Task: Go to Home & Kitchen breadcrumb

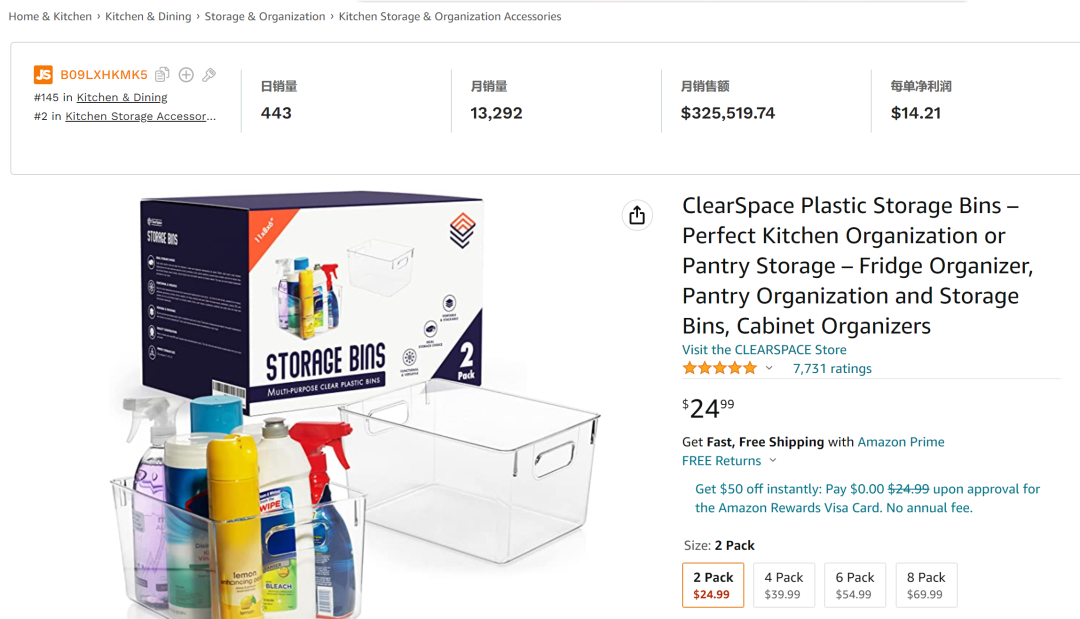Action: [50, 16]
